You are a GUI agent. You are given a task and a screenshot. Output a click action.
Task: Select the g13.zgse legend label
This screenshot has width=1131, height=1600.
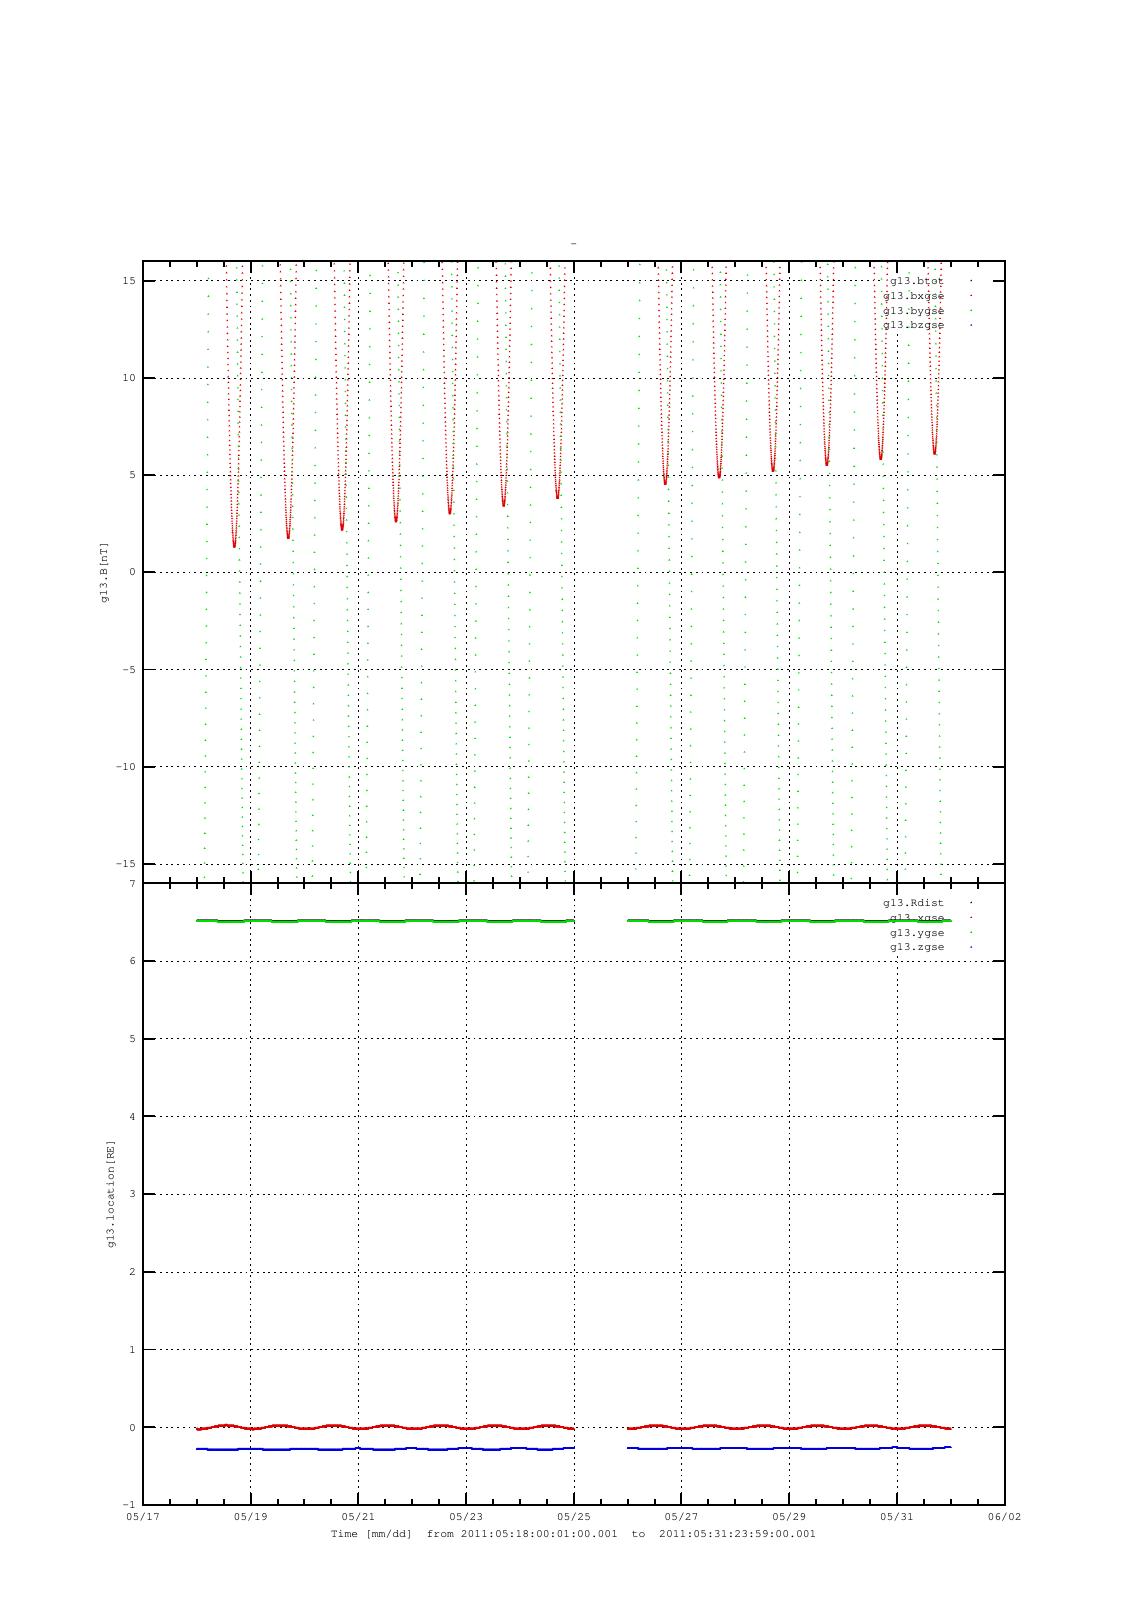(x=916, y=947)
